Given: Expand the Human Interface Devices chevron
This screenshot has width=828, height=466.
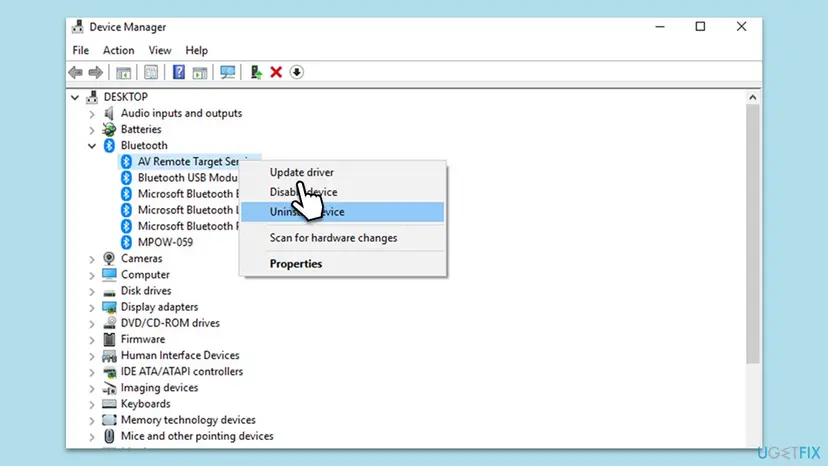Looking at the screenshot, I should pyautogui.click(x=92, y=356).
